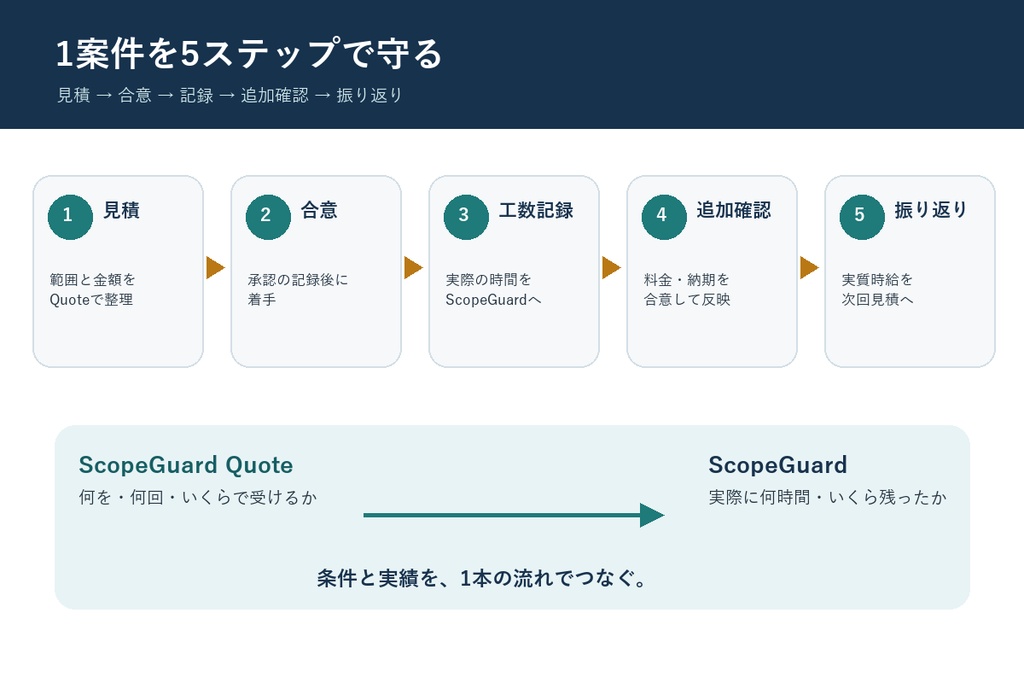Select the step heading 合意

[x=319, y=210]
